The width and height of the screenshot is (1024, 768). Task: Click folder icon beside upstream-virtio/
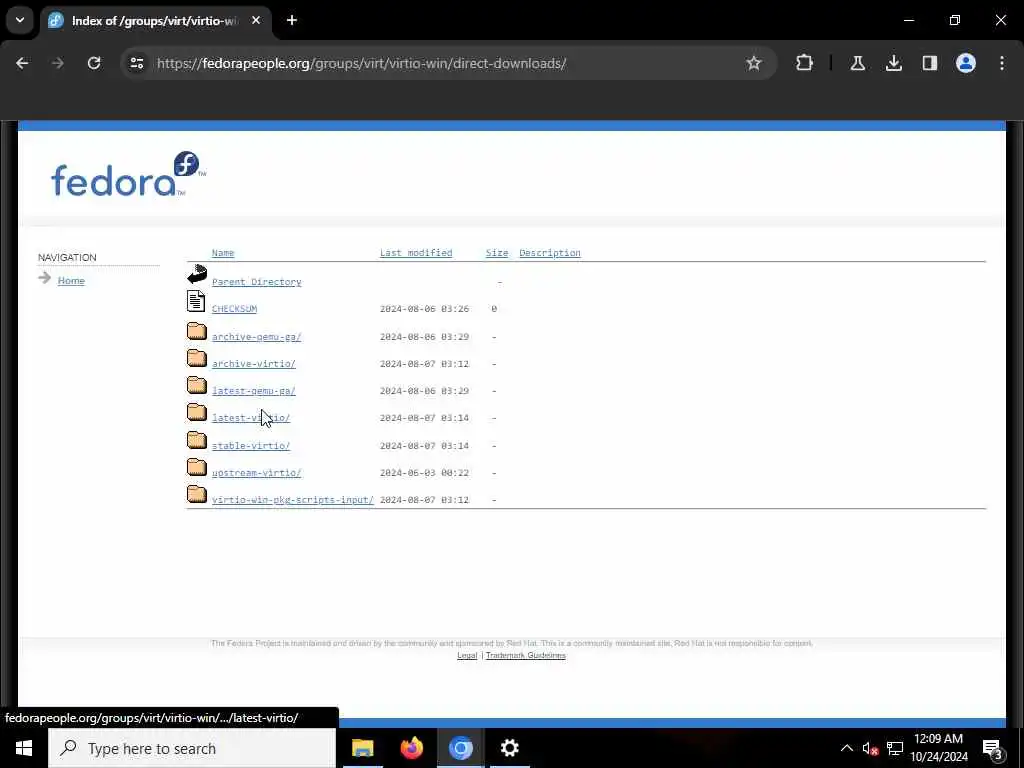click(197, 466)
